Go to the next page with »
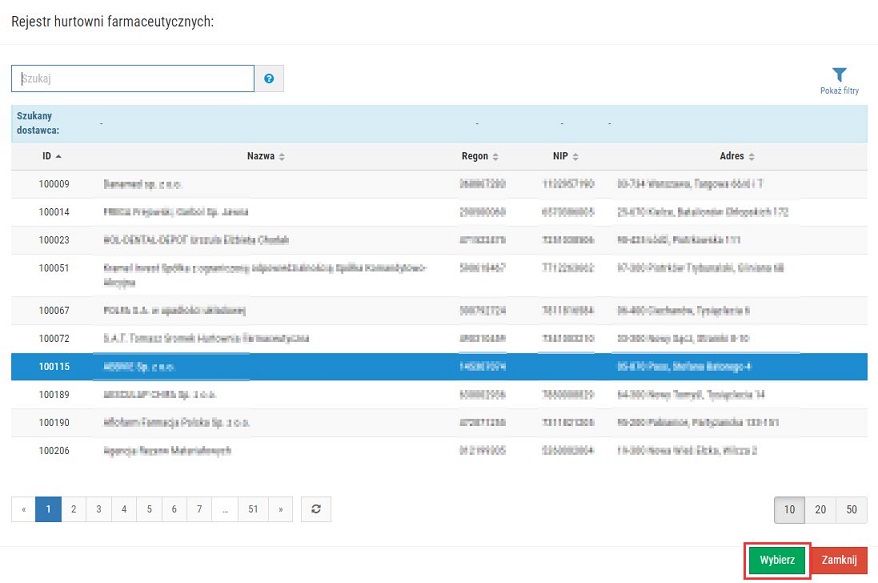Viewport: 878px width, 583px height. click(x=281, y=509)
